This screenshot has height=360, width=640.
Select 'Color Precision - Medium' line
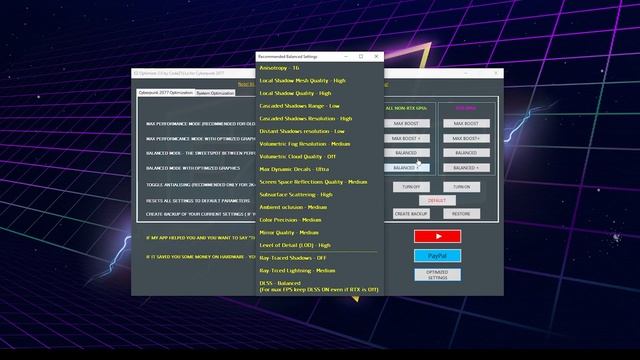coord(290,220)
